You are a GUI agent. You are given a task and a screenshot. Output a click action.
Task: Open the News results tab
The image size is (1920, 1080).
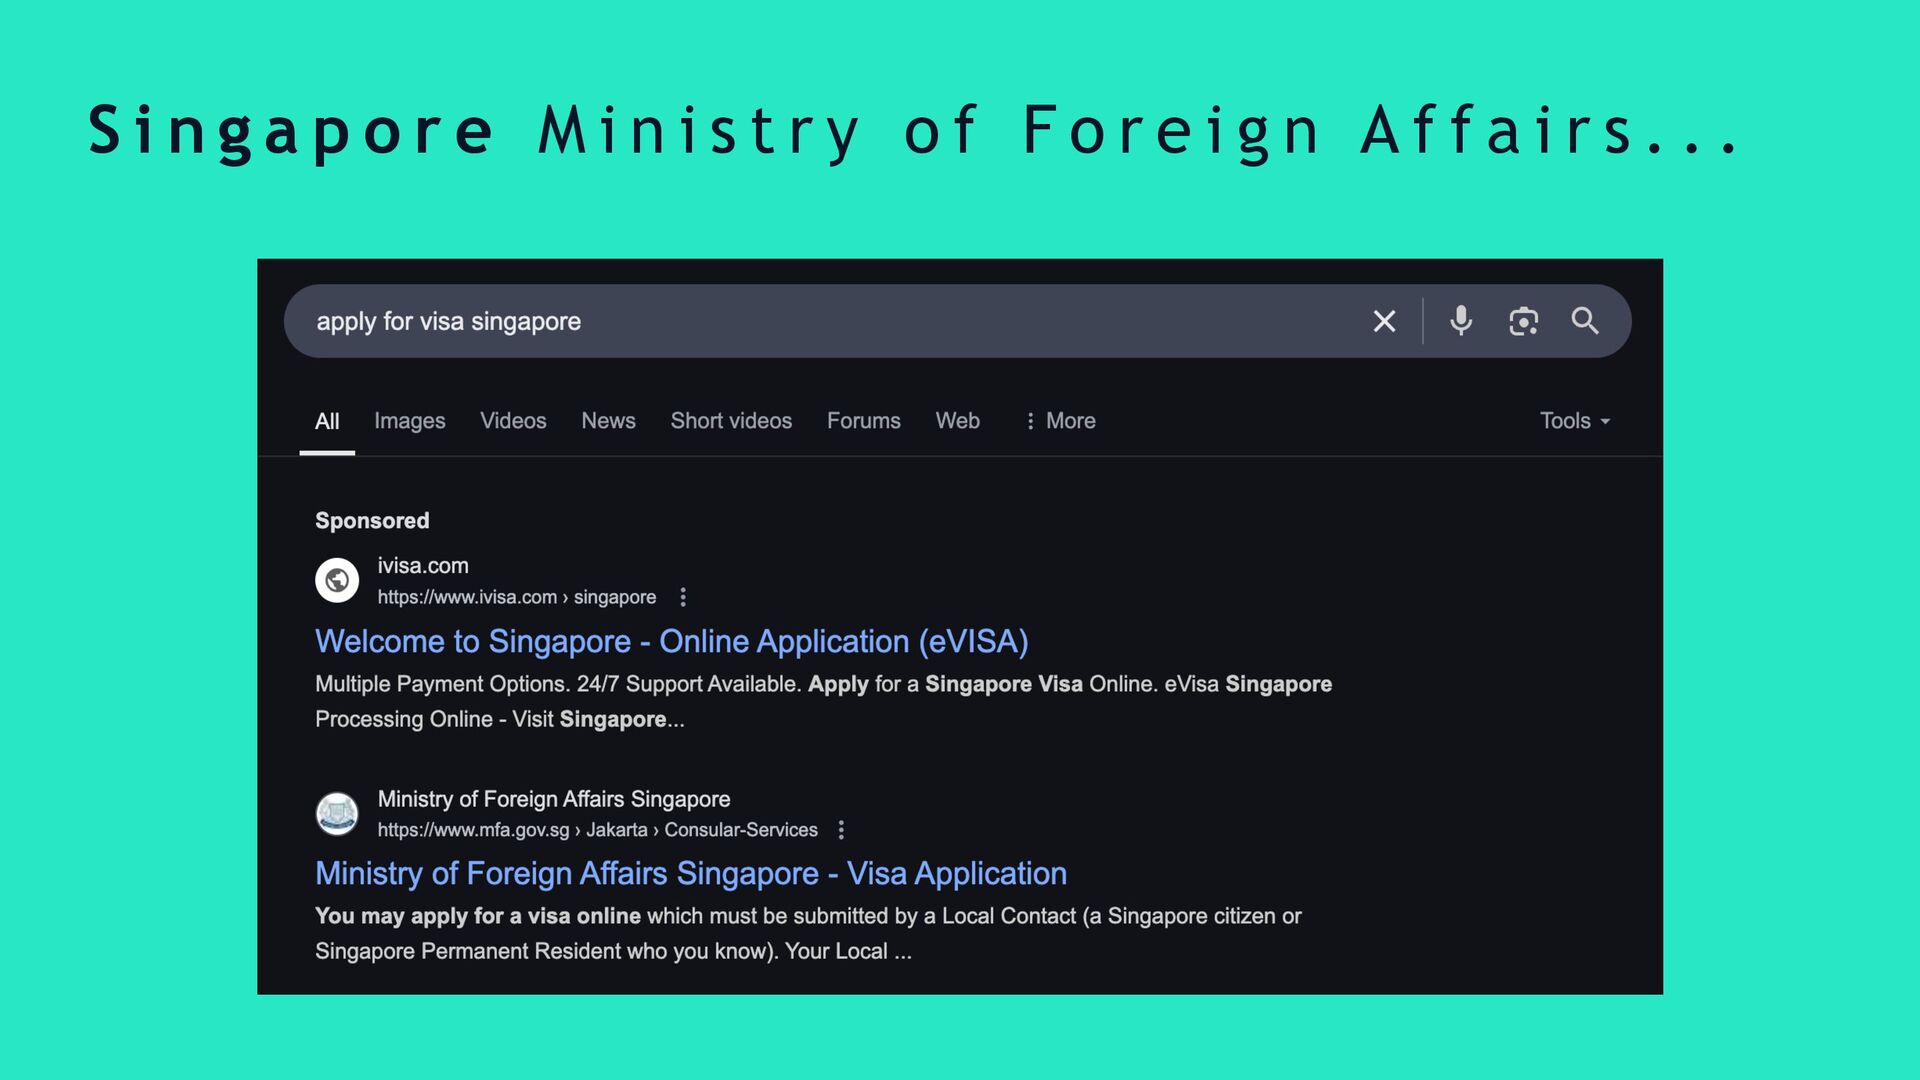tap(608, 421)
